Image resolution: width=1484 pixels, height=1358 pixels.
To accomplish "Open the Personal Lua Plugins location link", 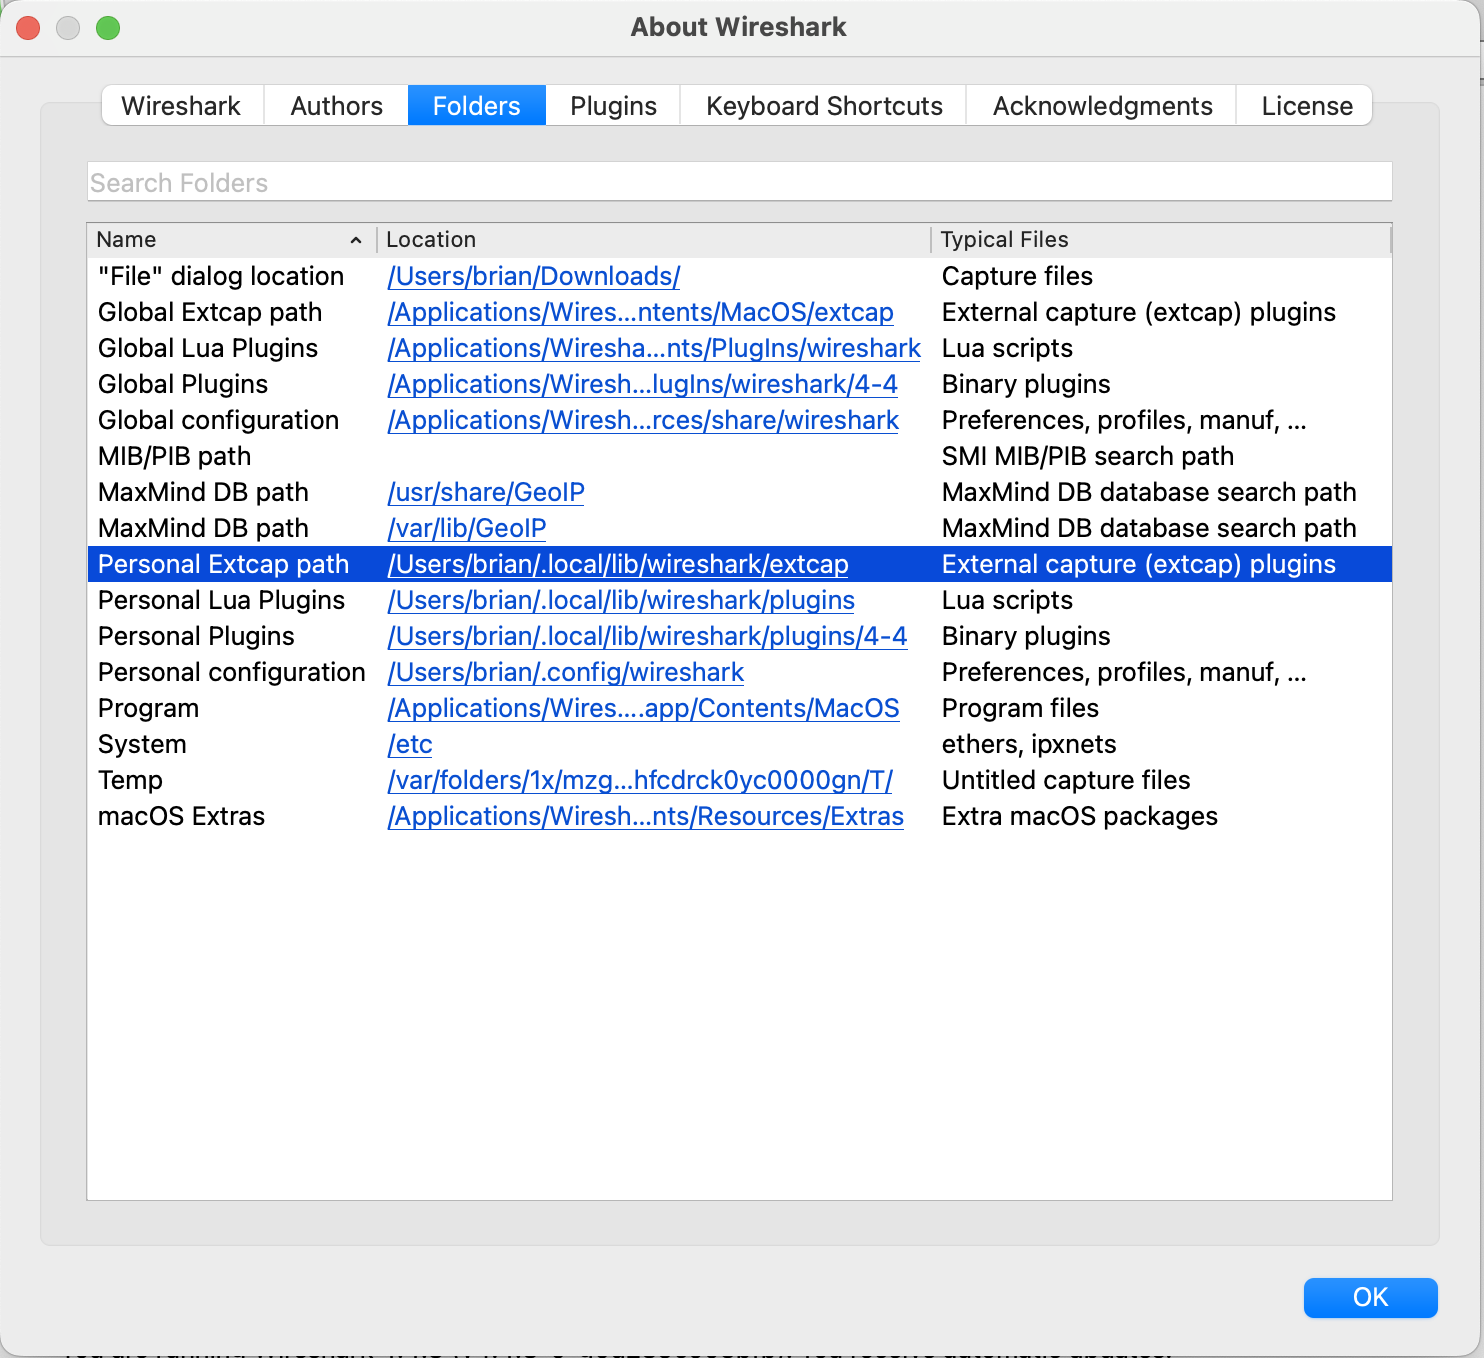I will pyautogui.click(x=621, y=600).
